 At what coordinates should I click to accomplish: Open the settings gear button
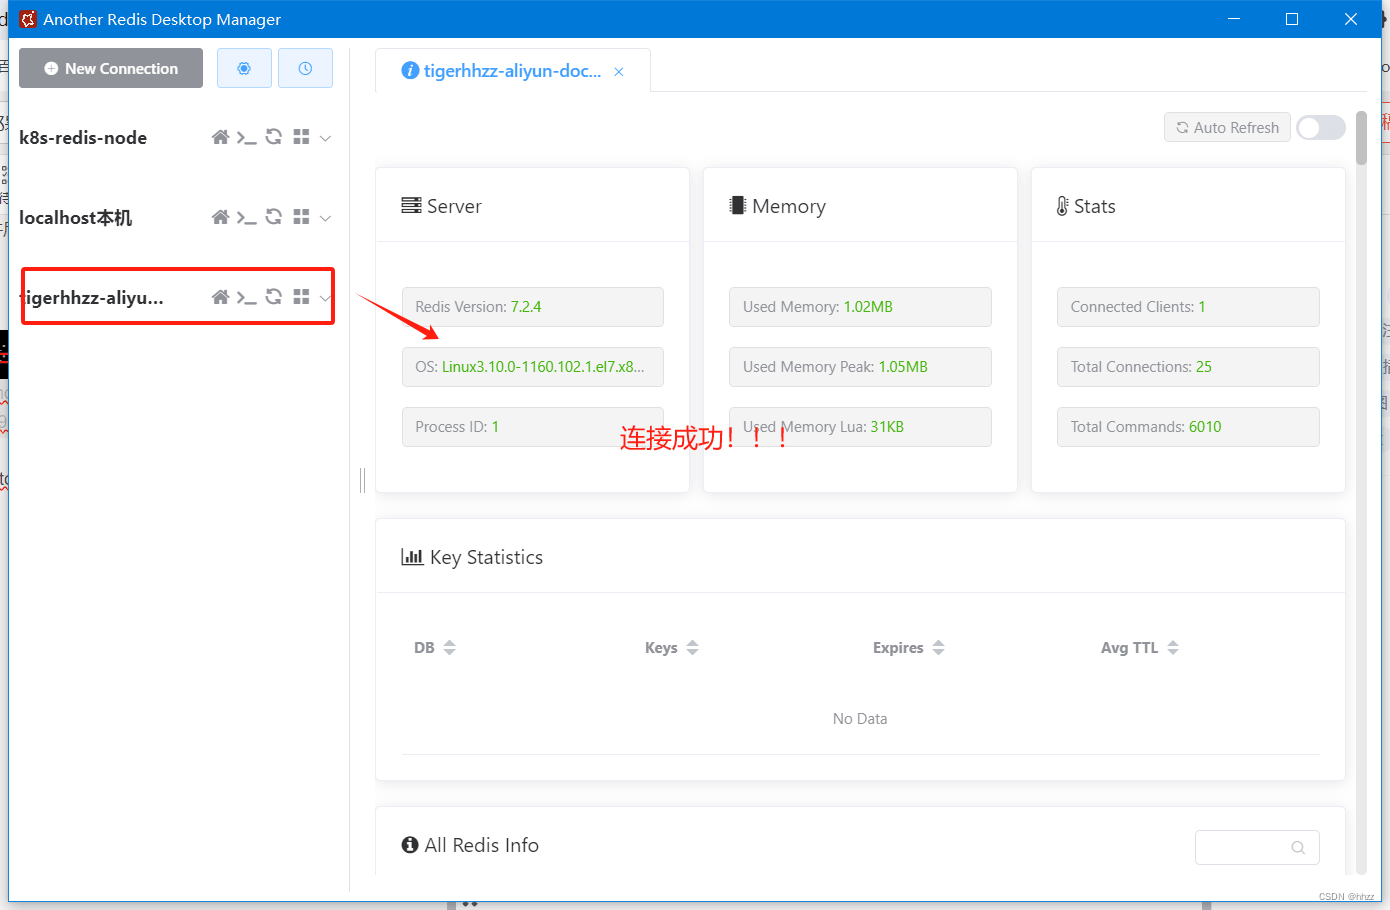[244, 68]
